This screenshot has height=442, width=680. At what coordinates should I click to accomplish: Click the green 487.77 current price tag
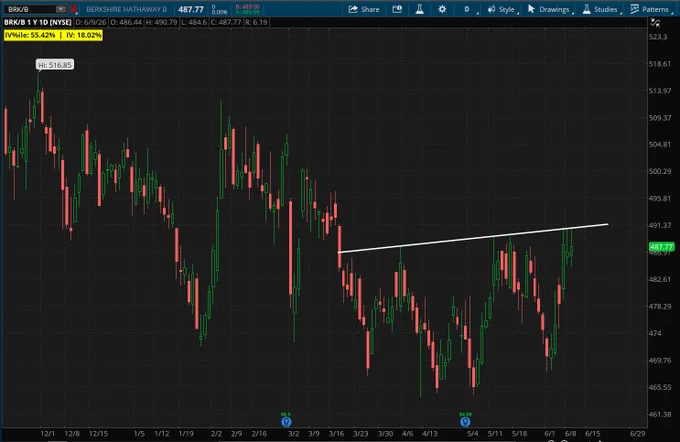pos(661,247)
